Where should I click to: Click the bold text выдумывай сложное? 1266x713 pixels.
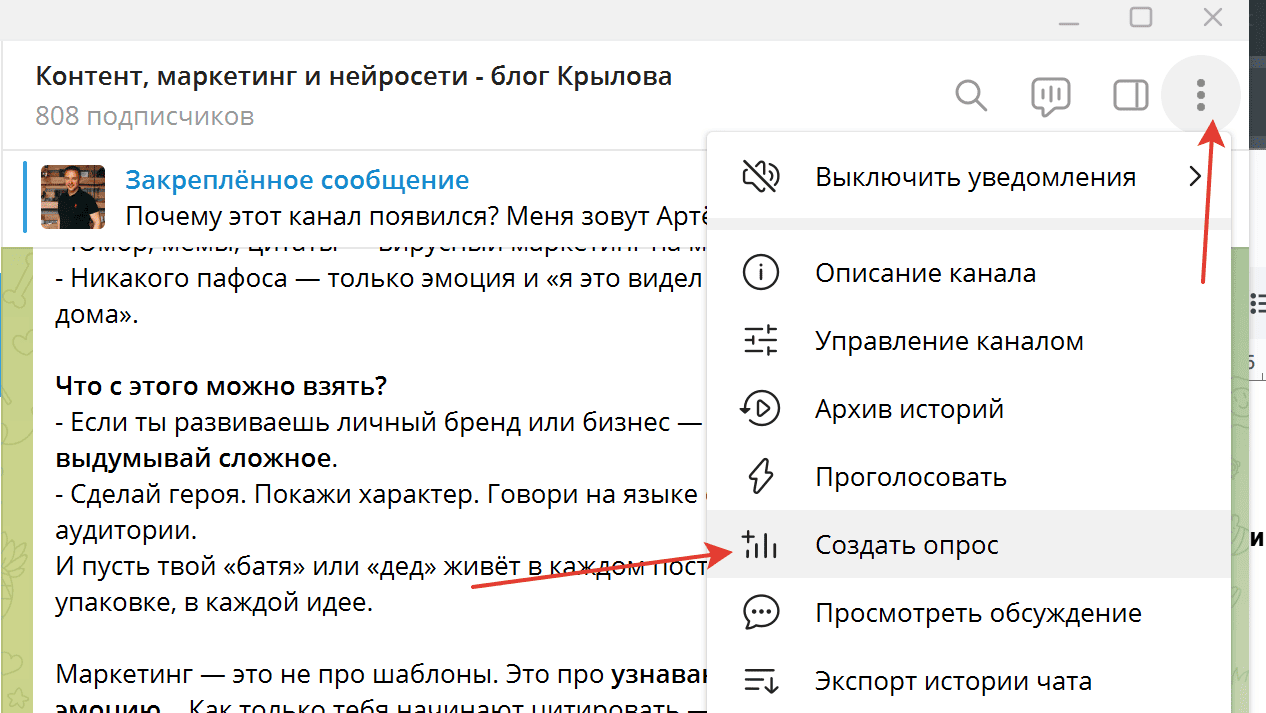(192, 459)
